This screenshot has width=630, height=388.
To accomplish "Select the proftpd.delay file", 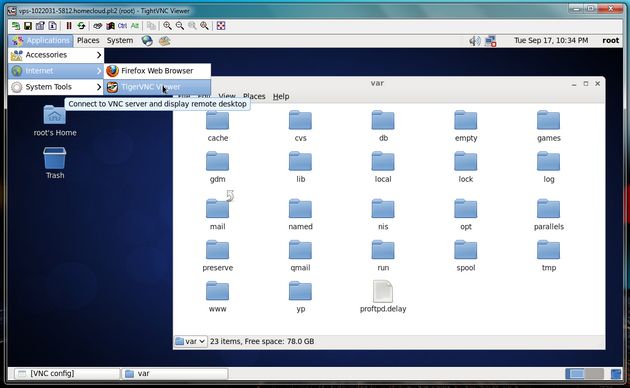I will click(x=383, y=297).
